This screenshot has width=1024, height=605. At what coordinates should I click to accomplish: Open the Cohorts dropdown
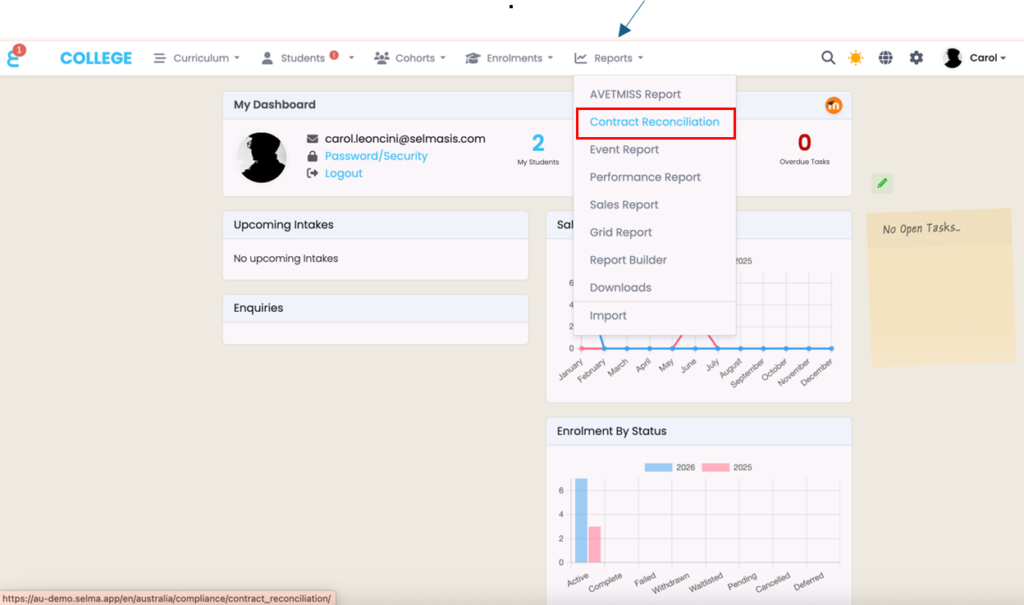(410, 58)
